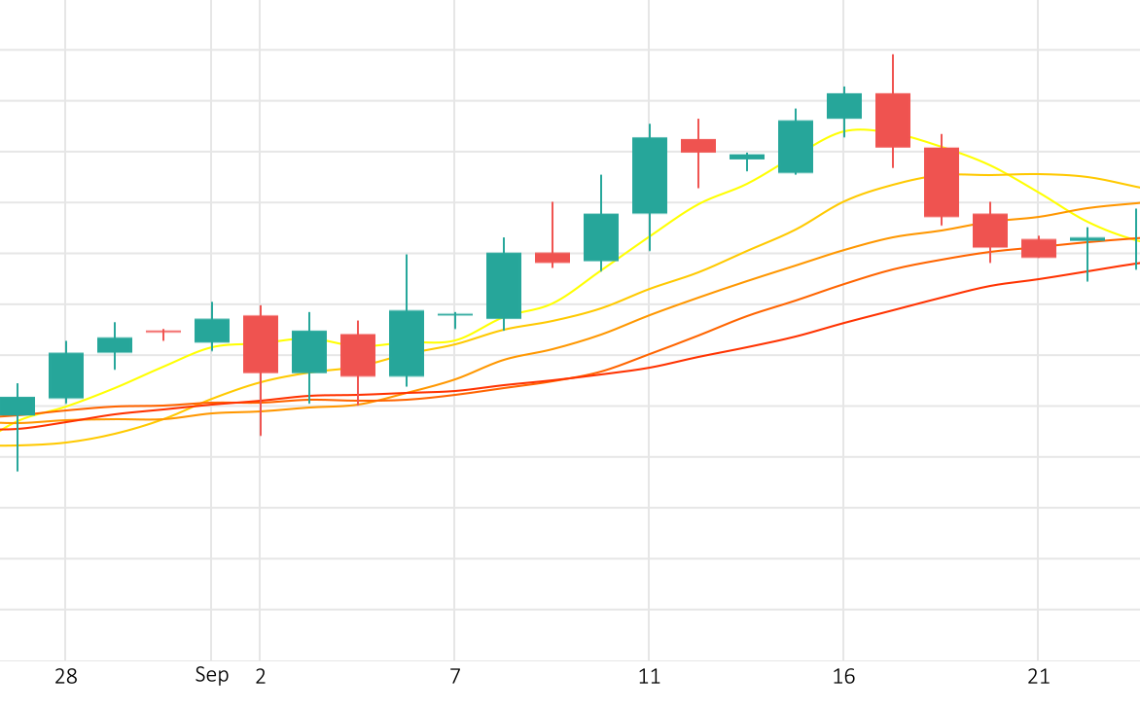
Task: Click the red candle at Sep 2
Action: click(x=260, y=344)
